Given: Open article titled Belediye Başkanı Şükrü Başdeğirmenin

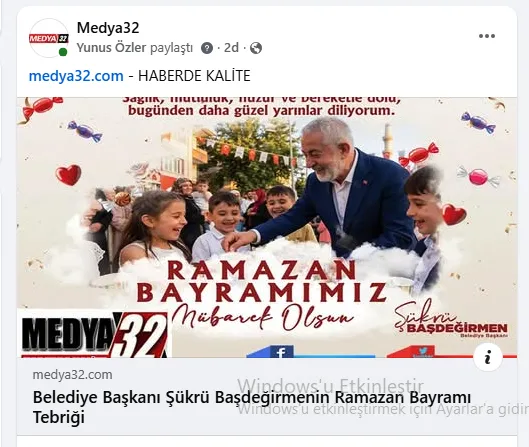Looking at the screenshot, I should (x=252, y=407).
